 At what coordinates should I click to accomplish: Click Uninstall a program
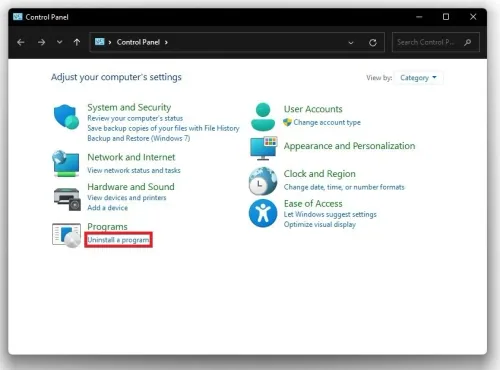tap(118, 240)
